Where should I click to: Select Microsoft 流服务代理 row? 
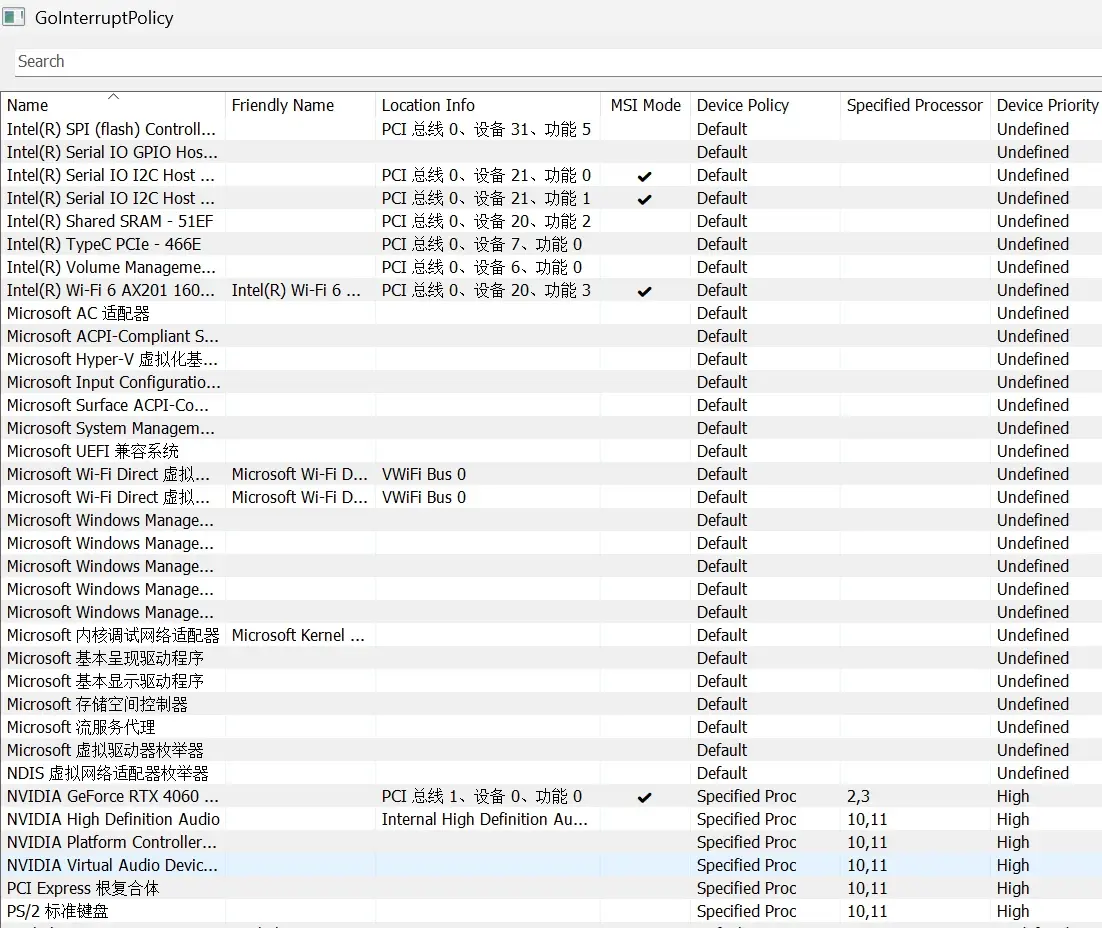tap(551, 728)
